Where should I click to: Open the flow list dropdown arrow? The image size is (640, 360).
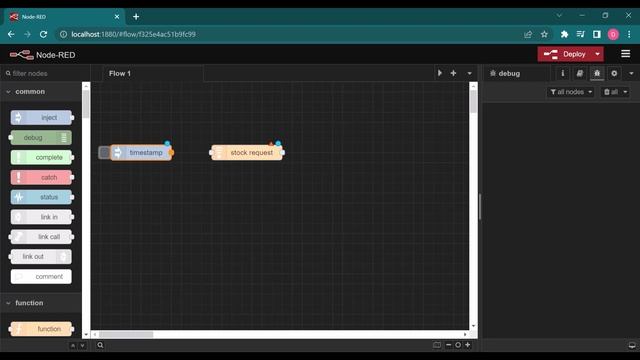[x=469, y=73]
